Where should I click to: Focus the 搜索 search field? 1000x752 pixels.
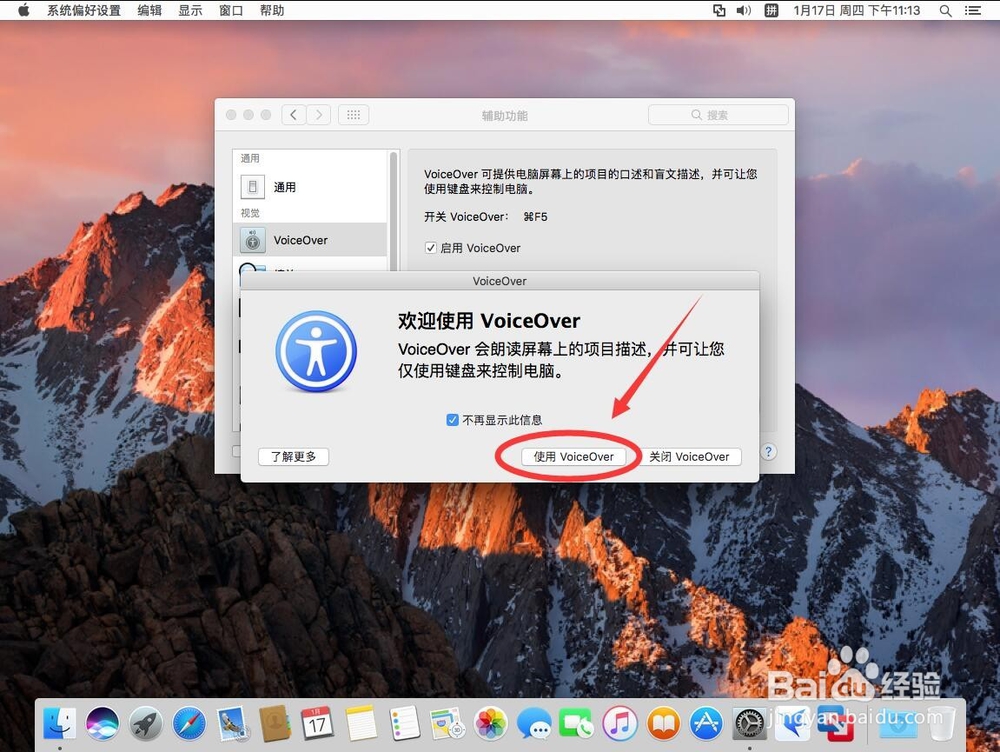click(718, 115)
